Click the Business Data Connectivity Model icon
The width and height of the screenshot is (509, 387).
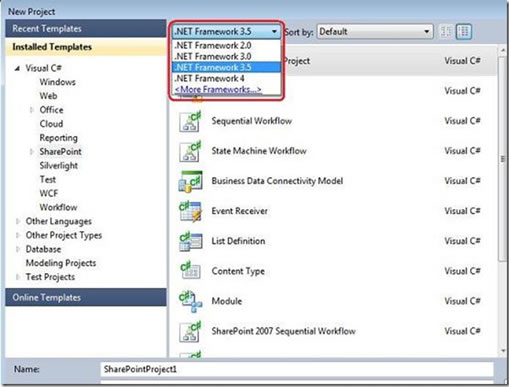click(x=190, y=182)
